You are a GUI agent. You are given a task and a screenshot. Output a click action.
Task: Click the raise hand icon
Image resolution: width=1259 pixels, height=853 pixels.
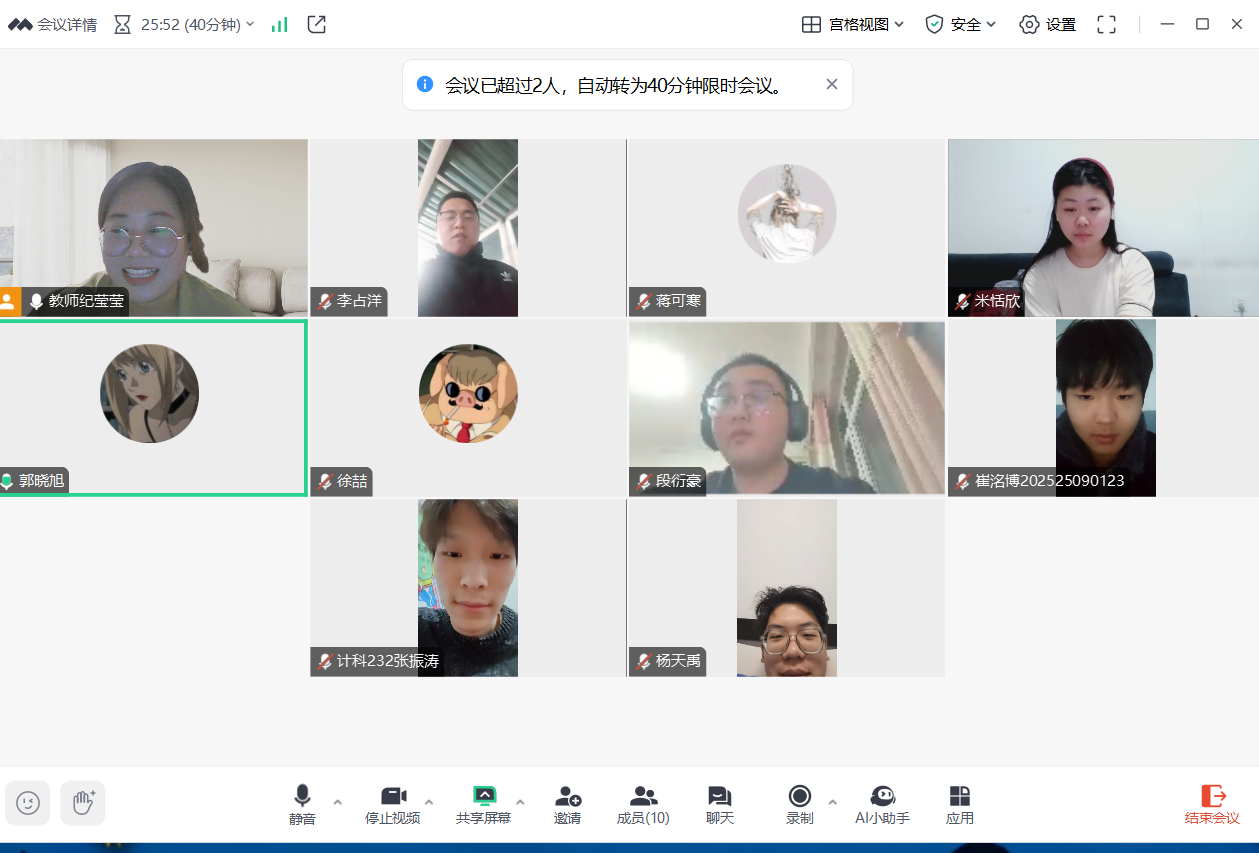[x=83, y=802]
